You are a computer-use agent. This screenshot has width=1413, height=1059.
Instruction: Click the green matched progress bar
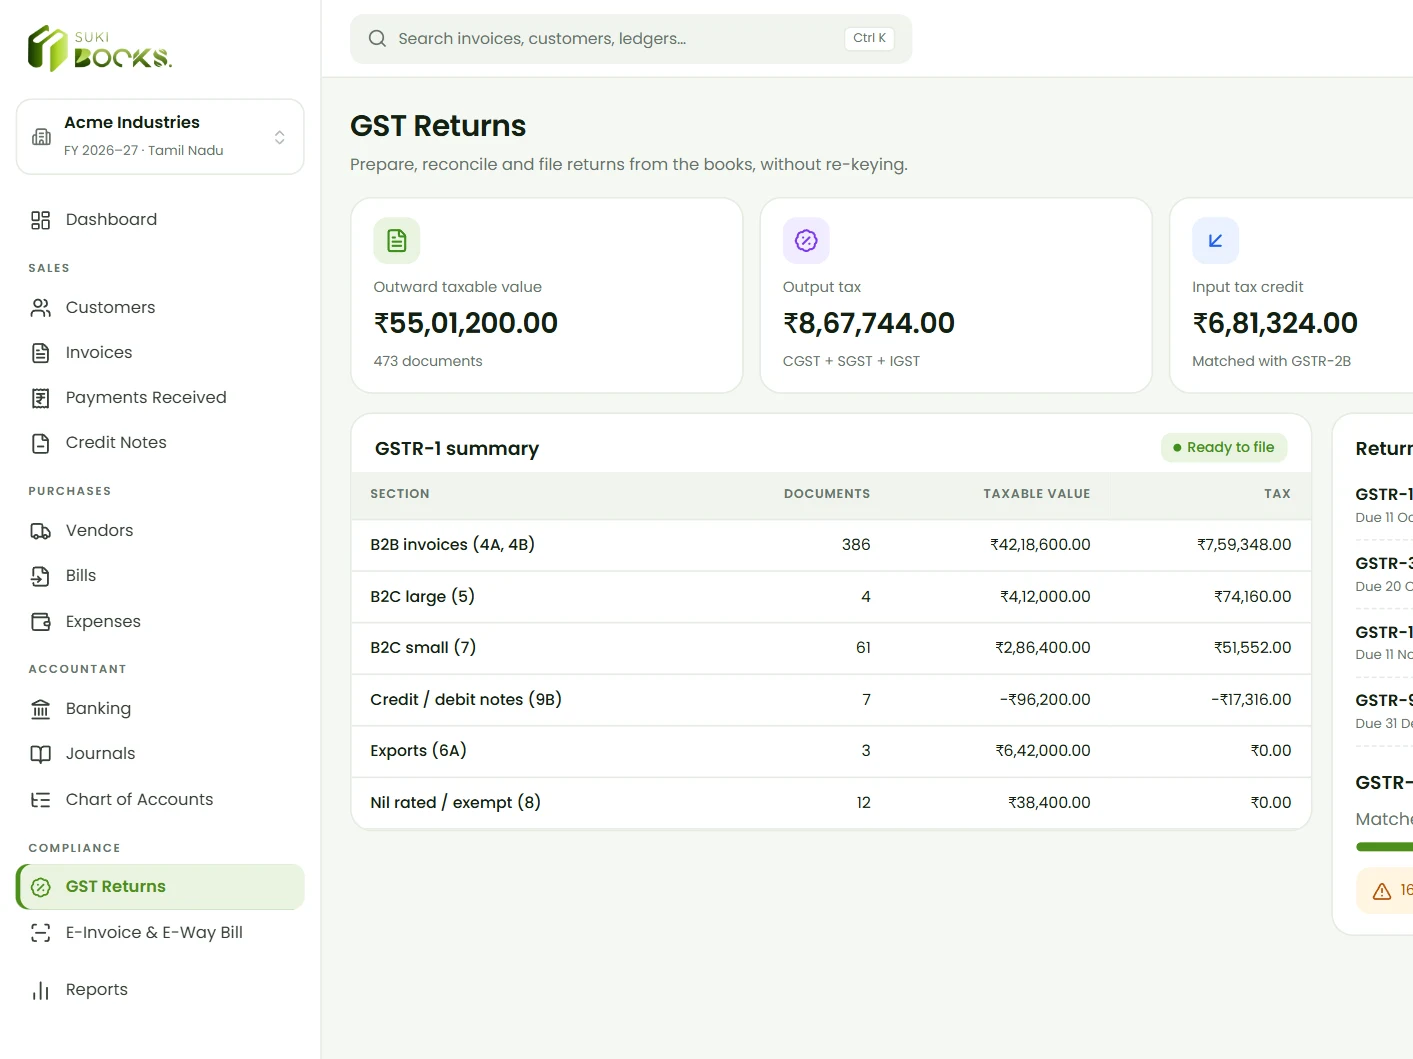click(1384, 847)
